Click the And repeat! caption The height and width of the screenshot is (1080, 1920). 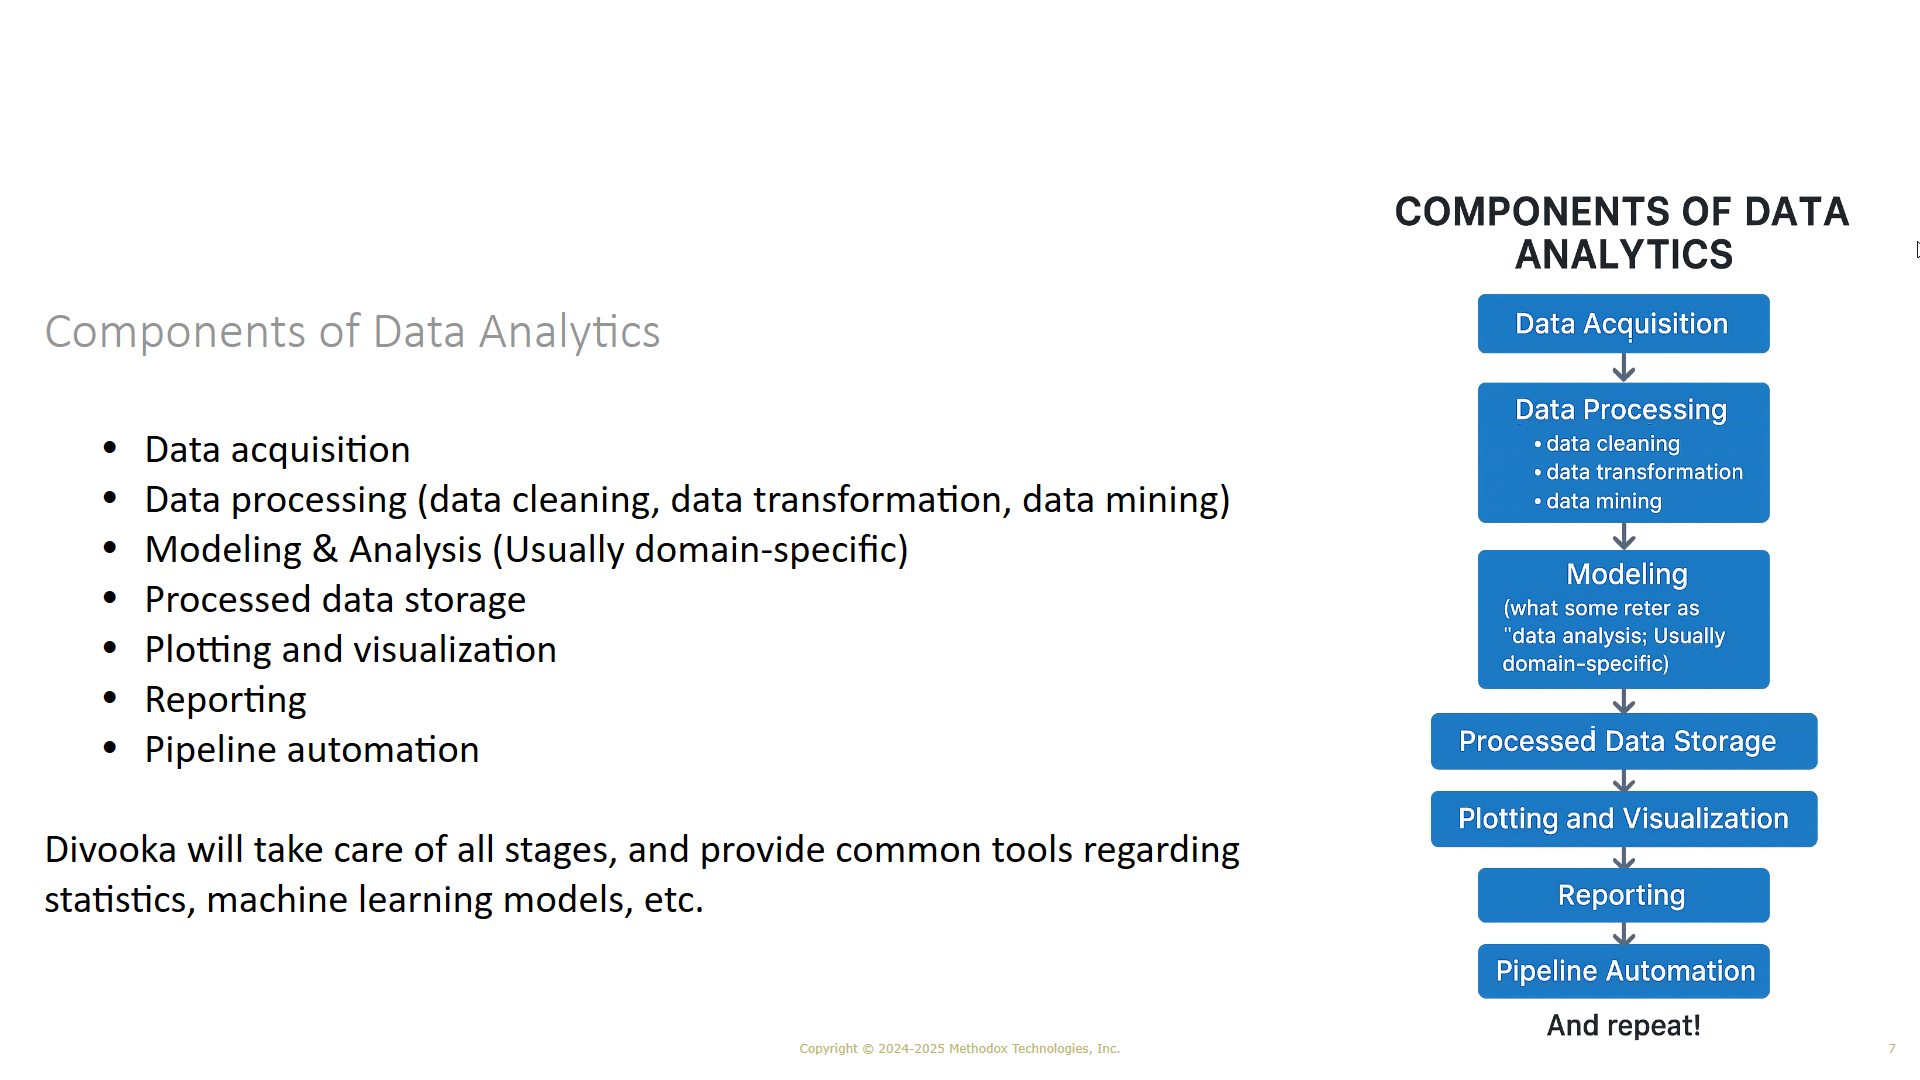click(x=1623, y=1026)
